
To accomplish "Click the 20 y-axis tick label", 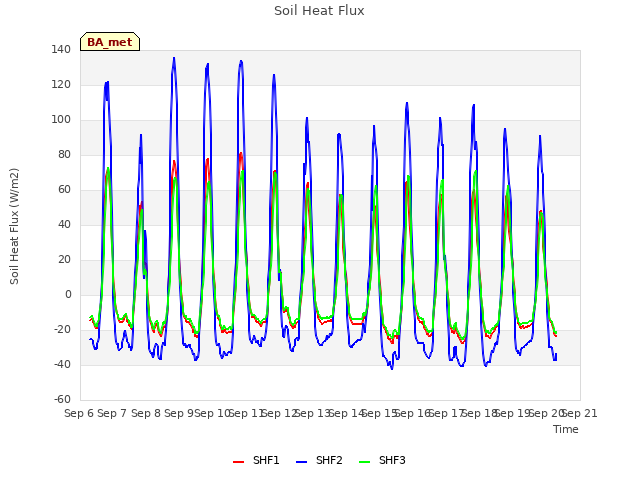I will pos(64,260).
